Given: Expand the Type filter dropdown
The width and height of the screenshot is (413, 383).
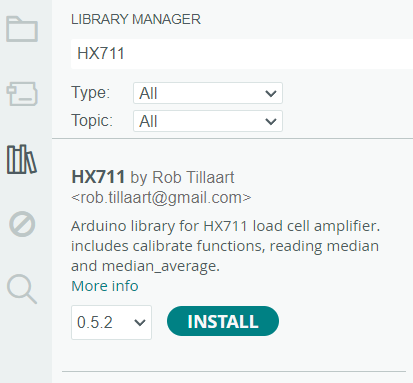Looking at the screenshot, I should [208, 93].
